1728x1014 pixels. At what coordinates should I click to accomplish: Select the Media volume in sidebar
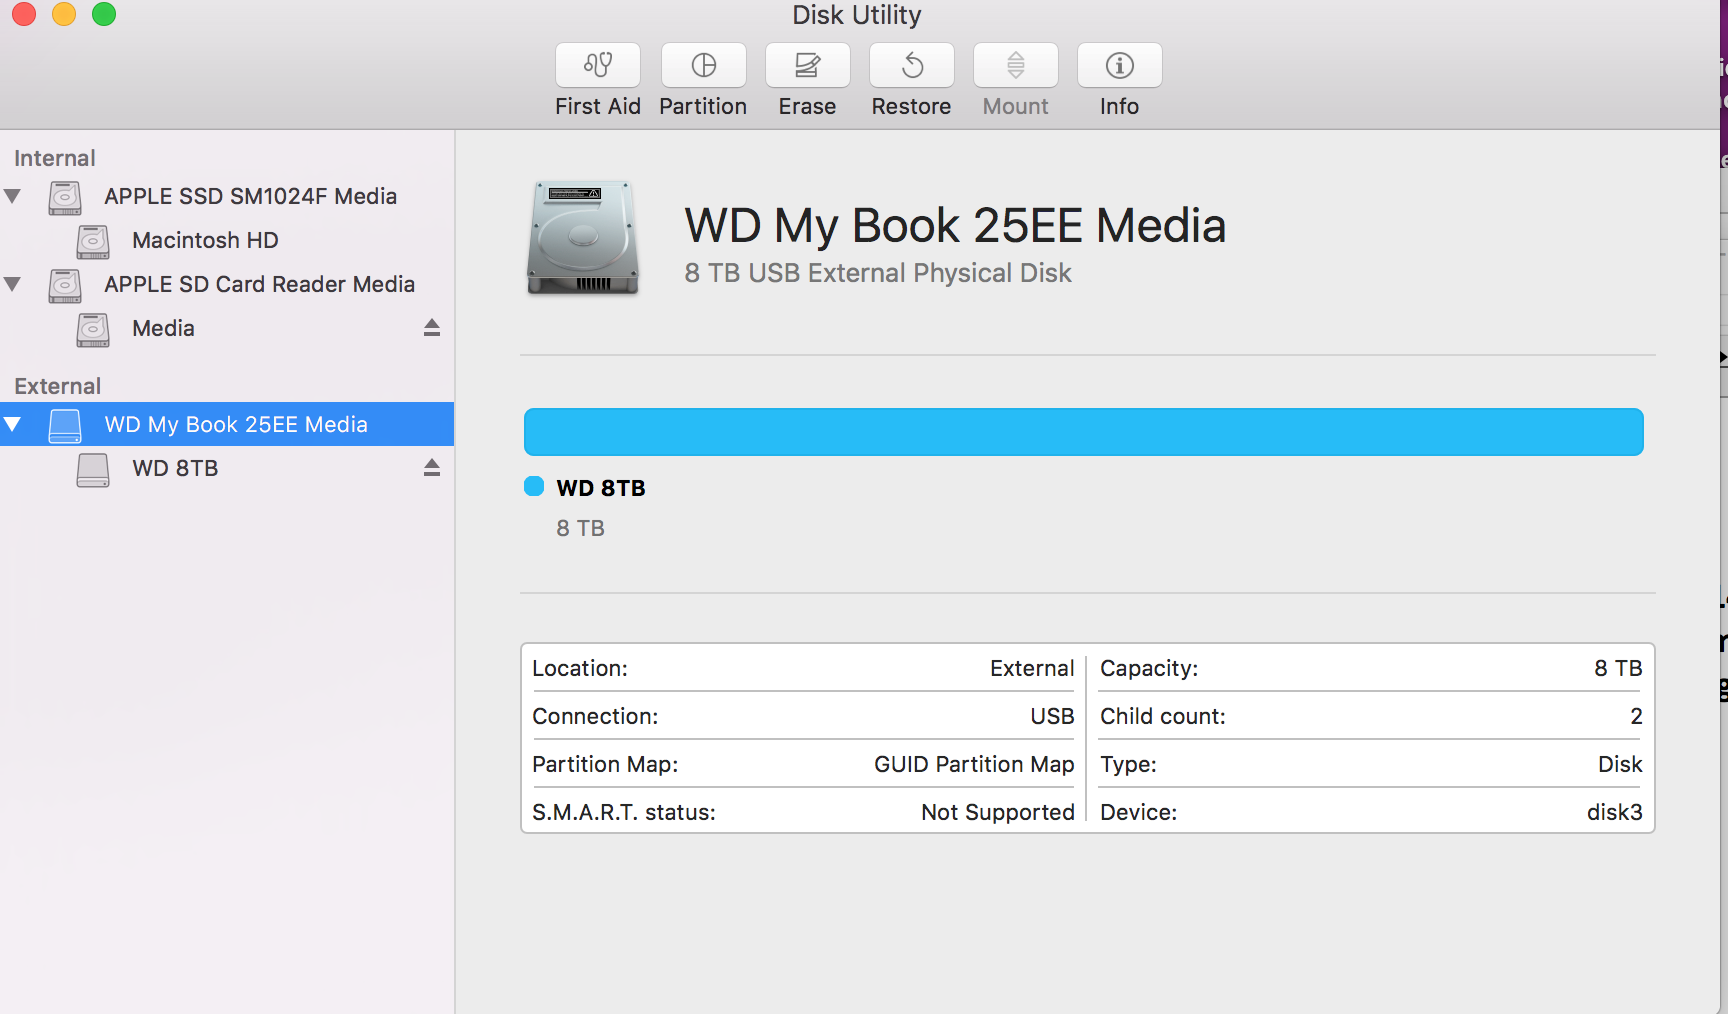[227, 328]
